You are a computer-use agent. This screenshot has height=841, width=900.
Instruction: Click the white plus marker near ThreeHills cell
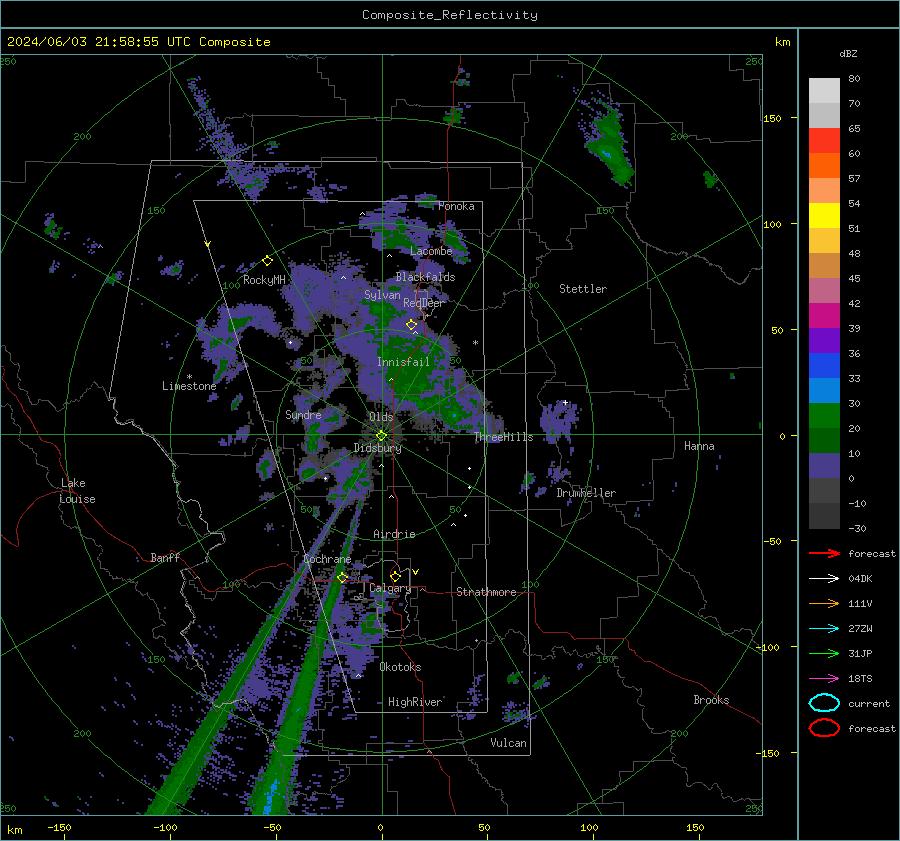(x=565, y=402)
